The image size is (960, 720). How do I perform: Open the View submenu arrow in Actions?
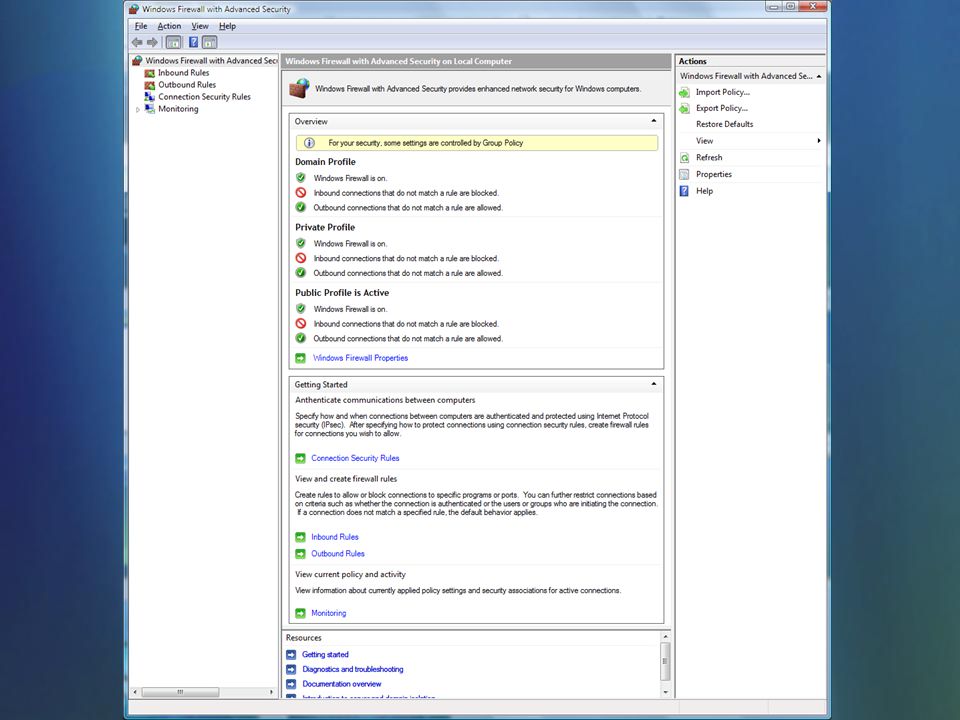819,141
